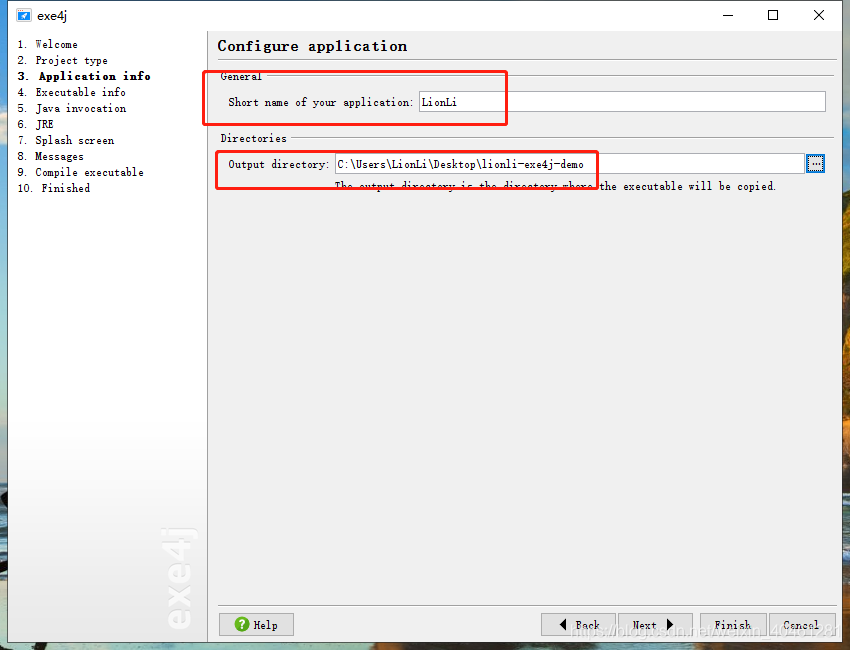Screen dimensions: 850x650
Task: Click the output directory browse icon
Action: click(x=815, y=163)
